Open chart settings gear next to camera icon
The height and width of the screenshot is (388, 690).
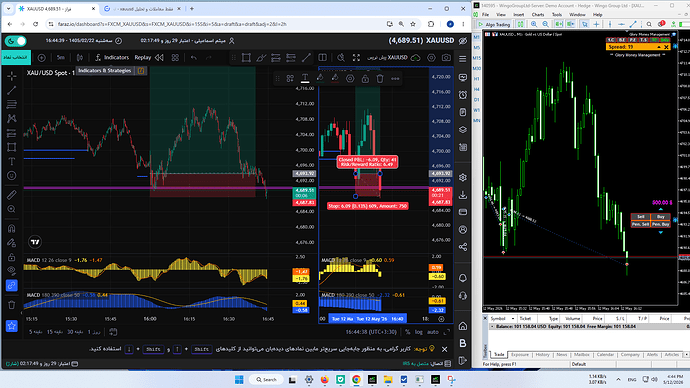(x=431, y=58)
